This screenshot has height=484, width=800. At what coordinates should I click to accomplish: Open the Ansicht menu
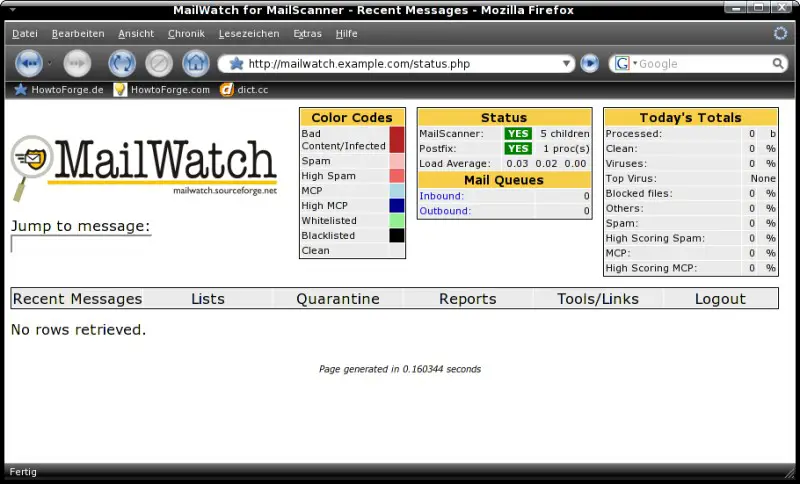[136, 34]
